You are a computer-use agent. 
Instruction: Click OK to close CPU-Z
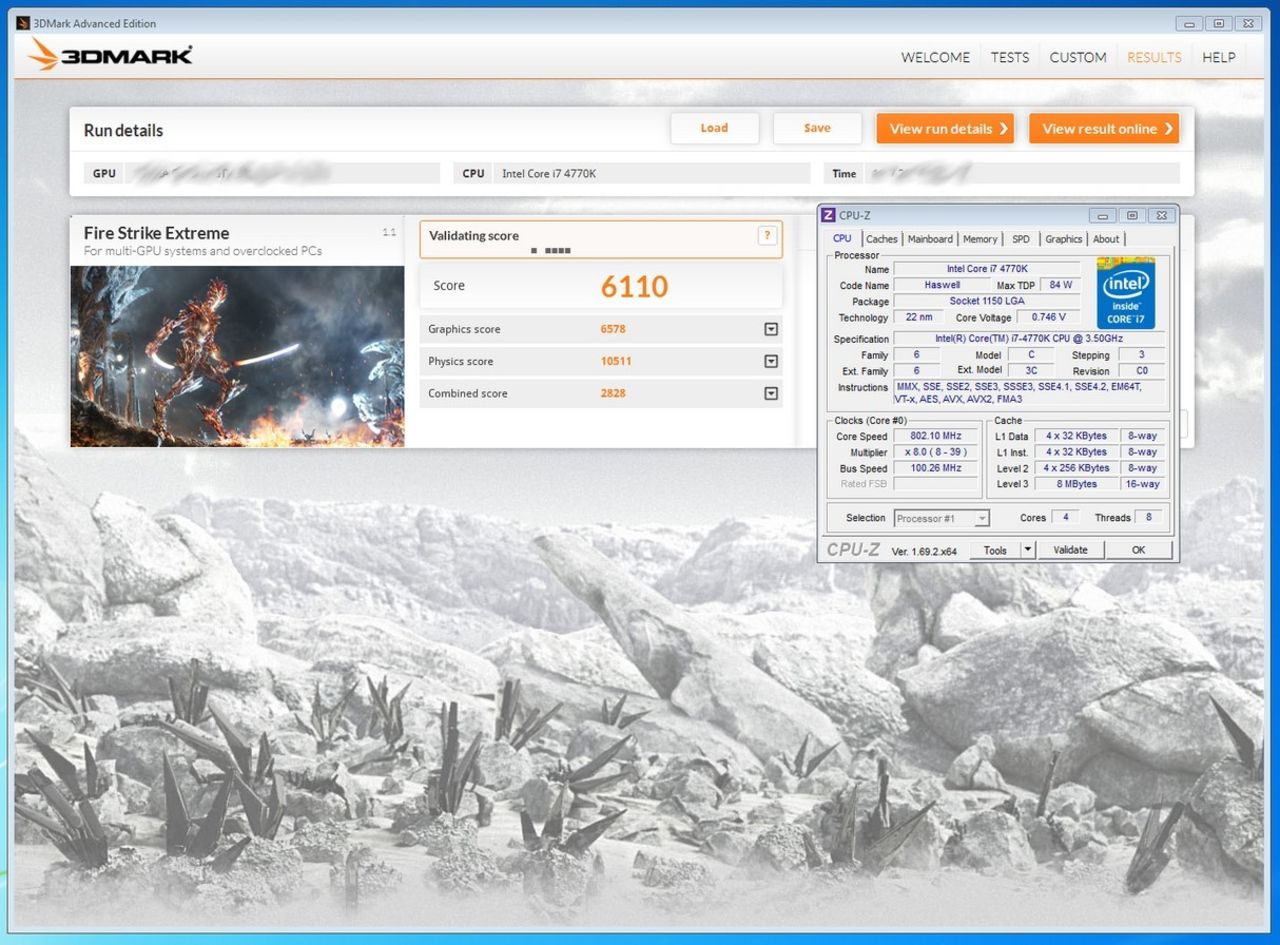click(1138, 549)
